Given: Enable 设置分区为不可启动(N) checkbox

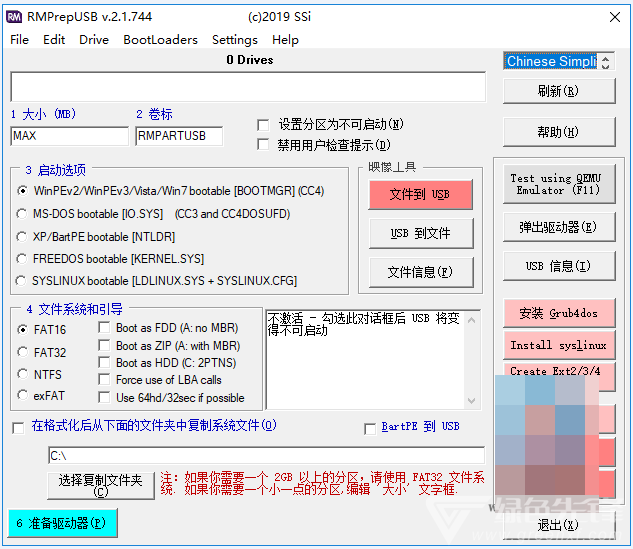Looking at the screenshot, I should point(263,125).
